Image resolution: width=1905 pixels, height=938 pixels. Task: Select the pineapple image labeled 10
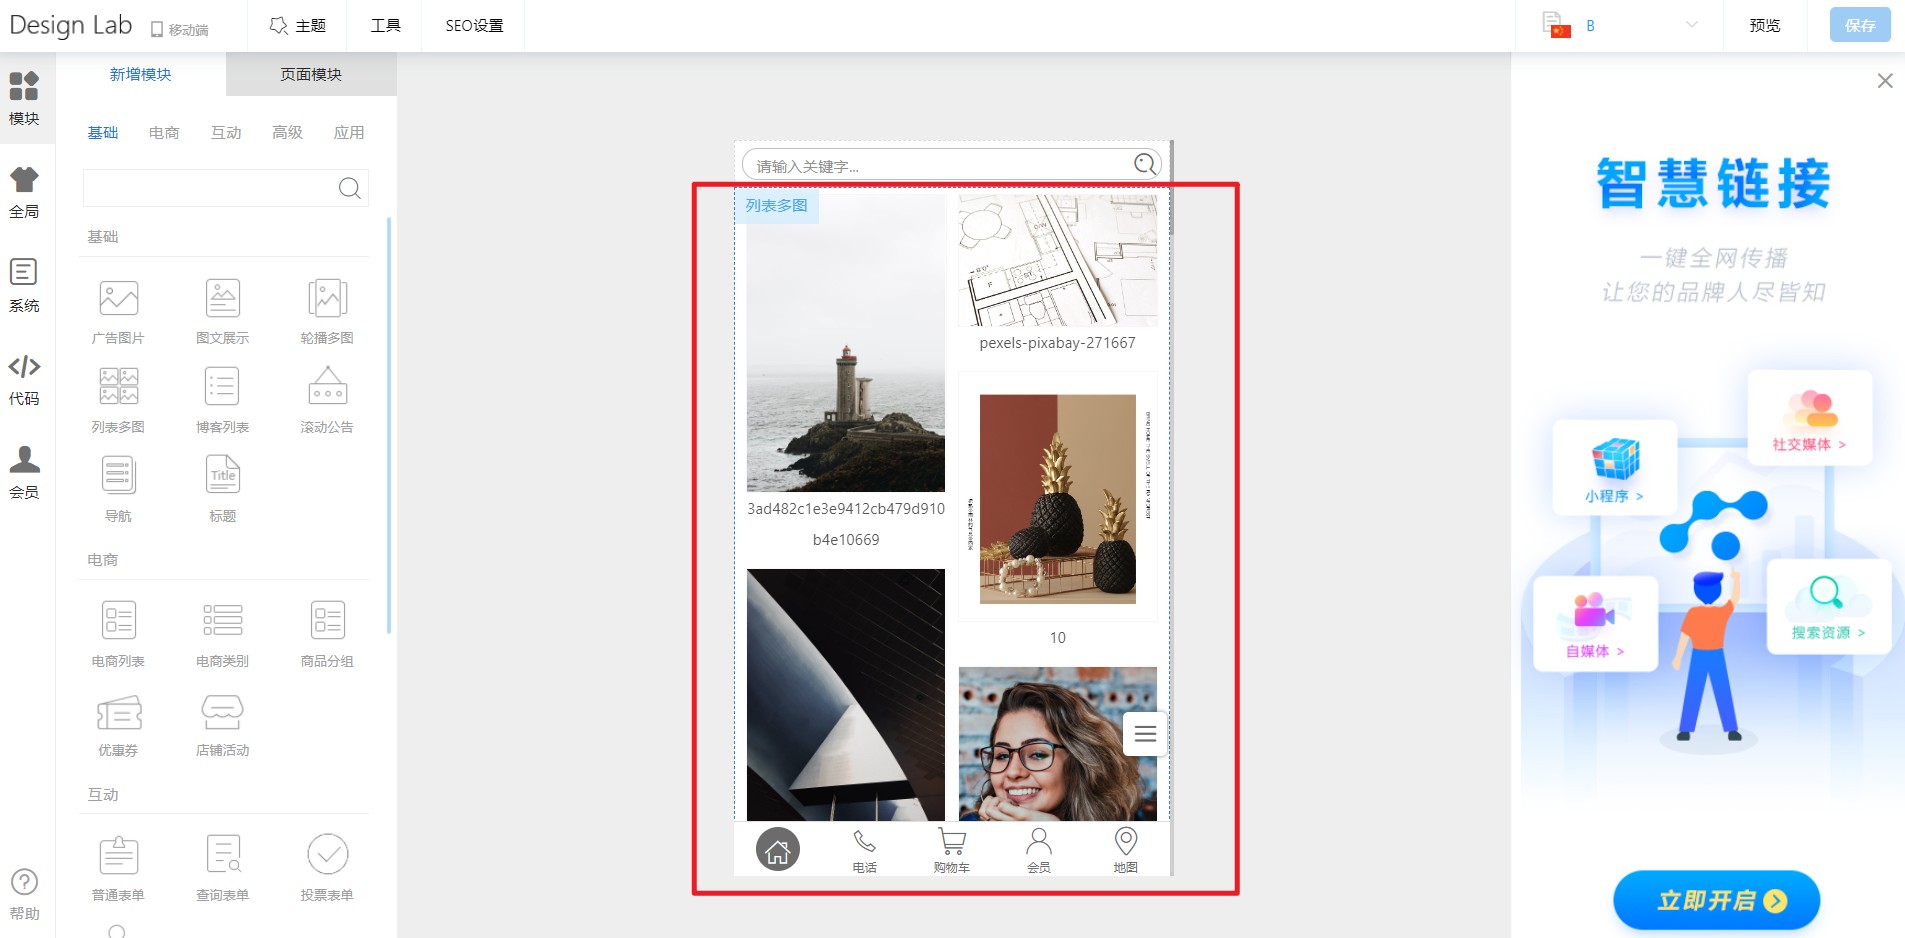[x=1058, y=498]
